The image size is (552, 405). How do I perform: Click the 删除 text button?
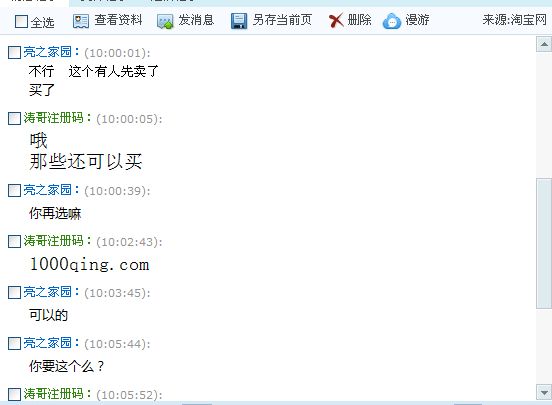click(359, 20)
